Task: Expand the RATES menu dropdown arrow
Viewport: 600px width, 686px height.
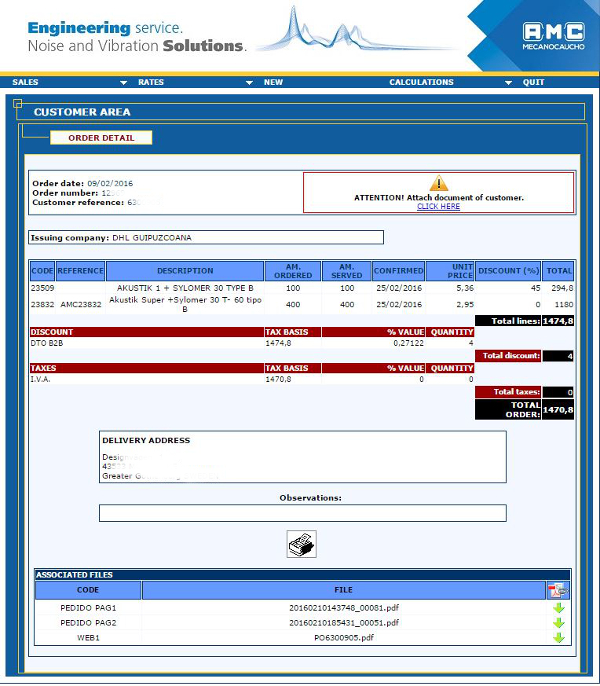Action: 249,82
